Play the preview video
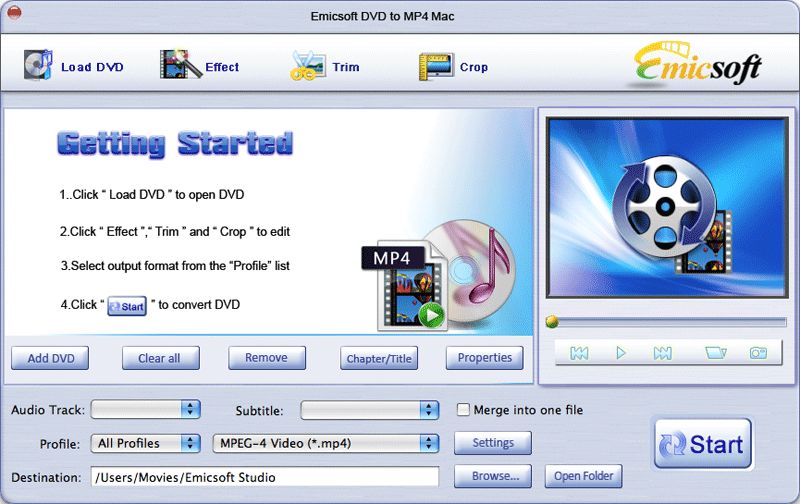Viewport: 800px width, 504px height. click(621, 353)
